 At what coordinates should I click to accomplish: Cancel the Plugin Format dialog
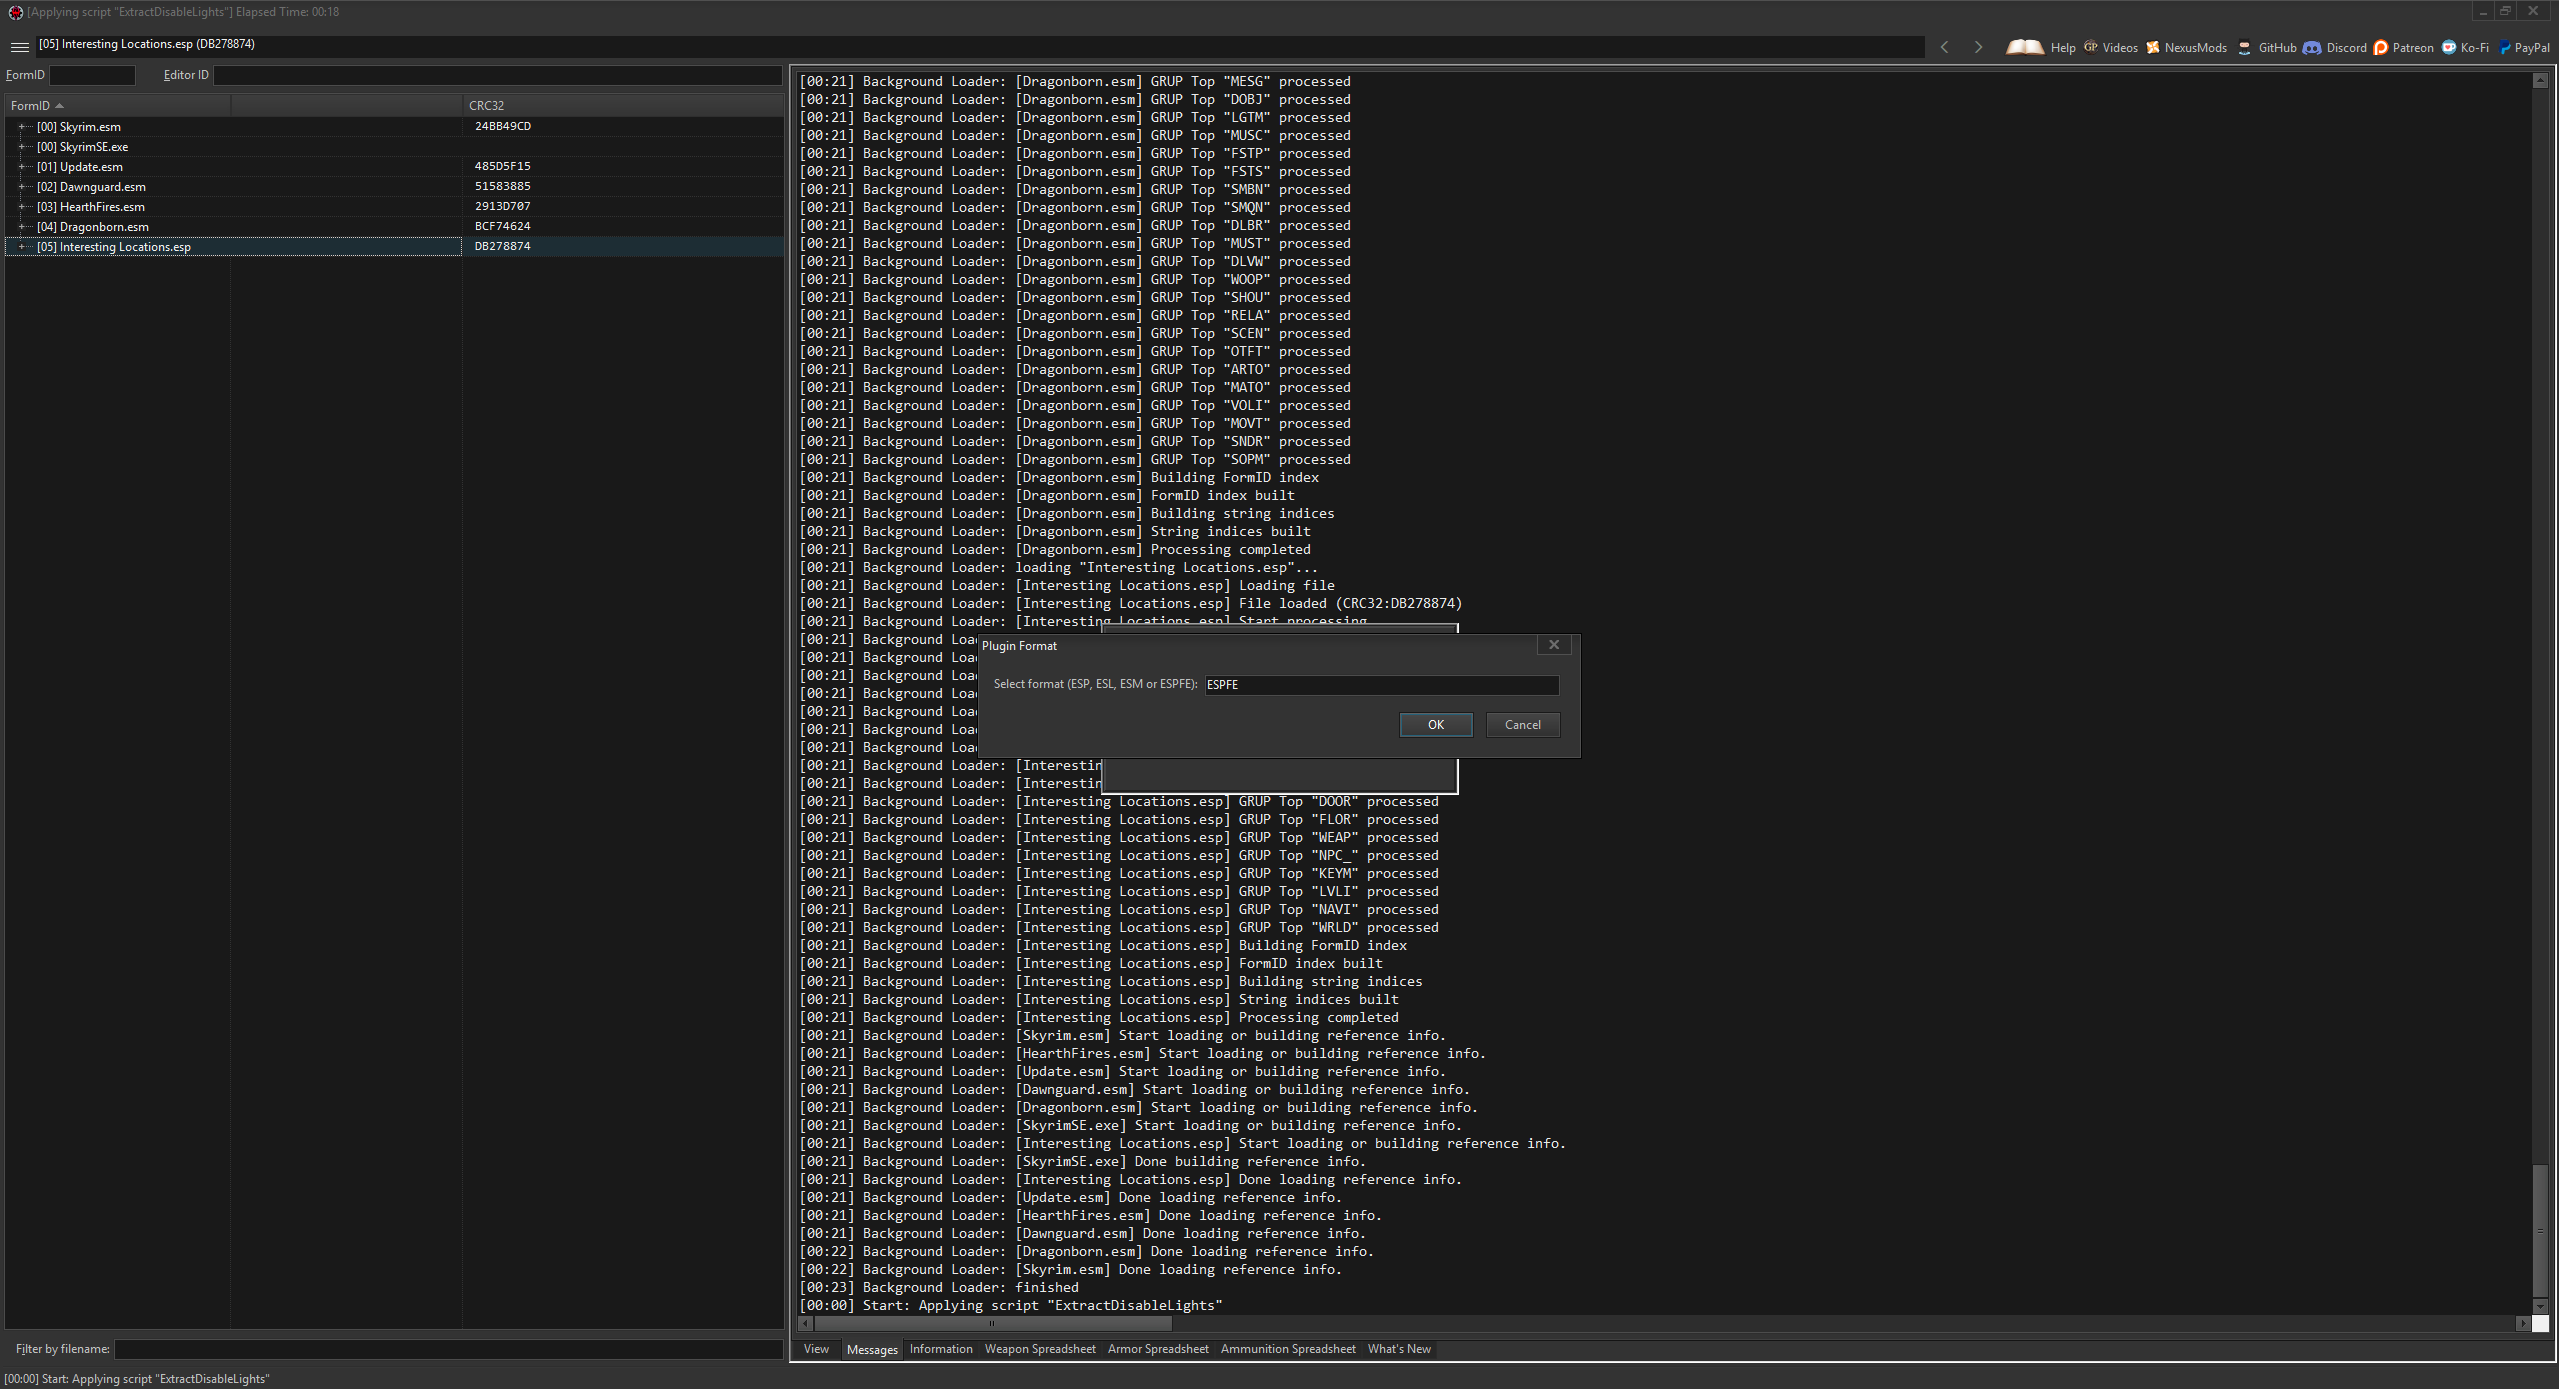coord(1521,724)
